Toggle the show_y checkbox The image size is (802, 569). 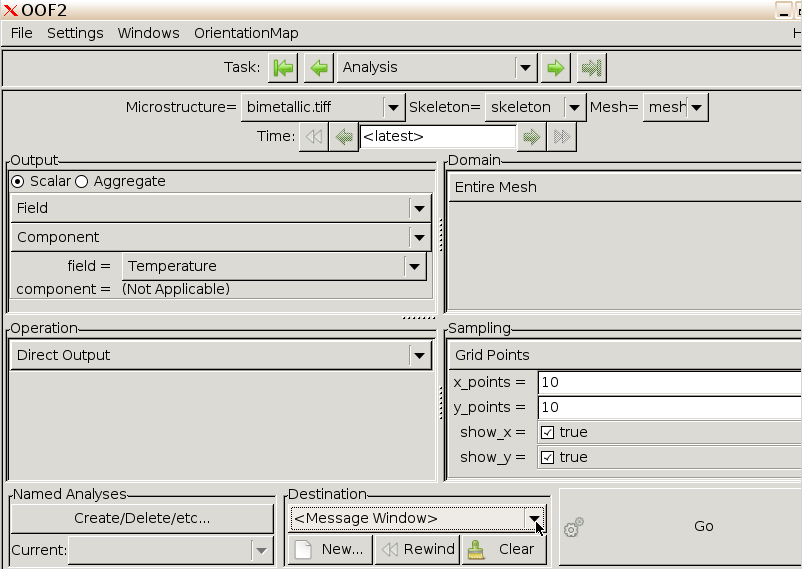click(547, 458)
